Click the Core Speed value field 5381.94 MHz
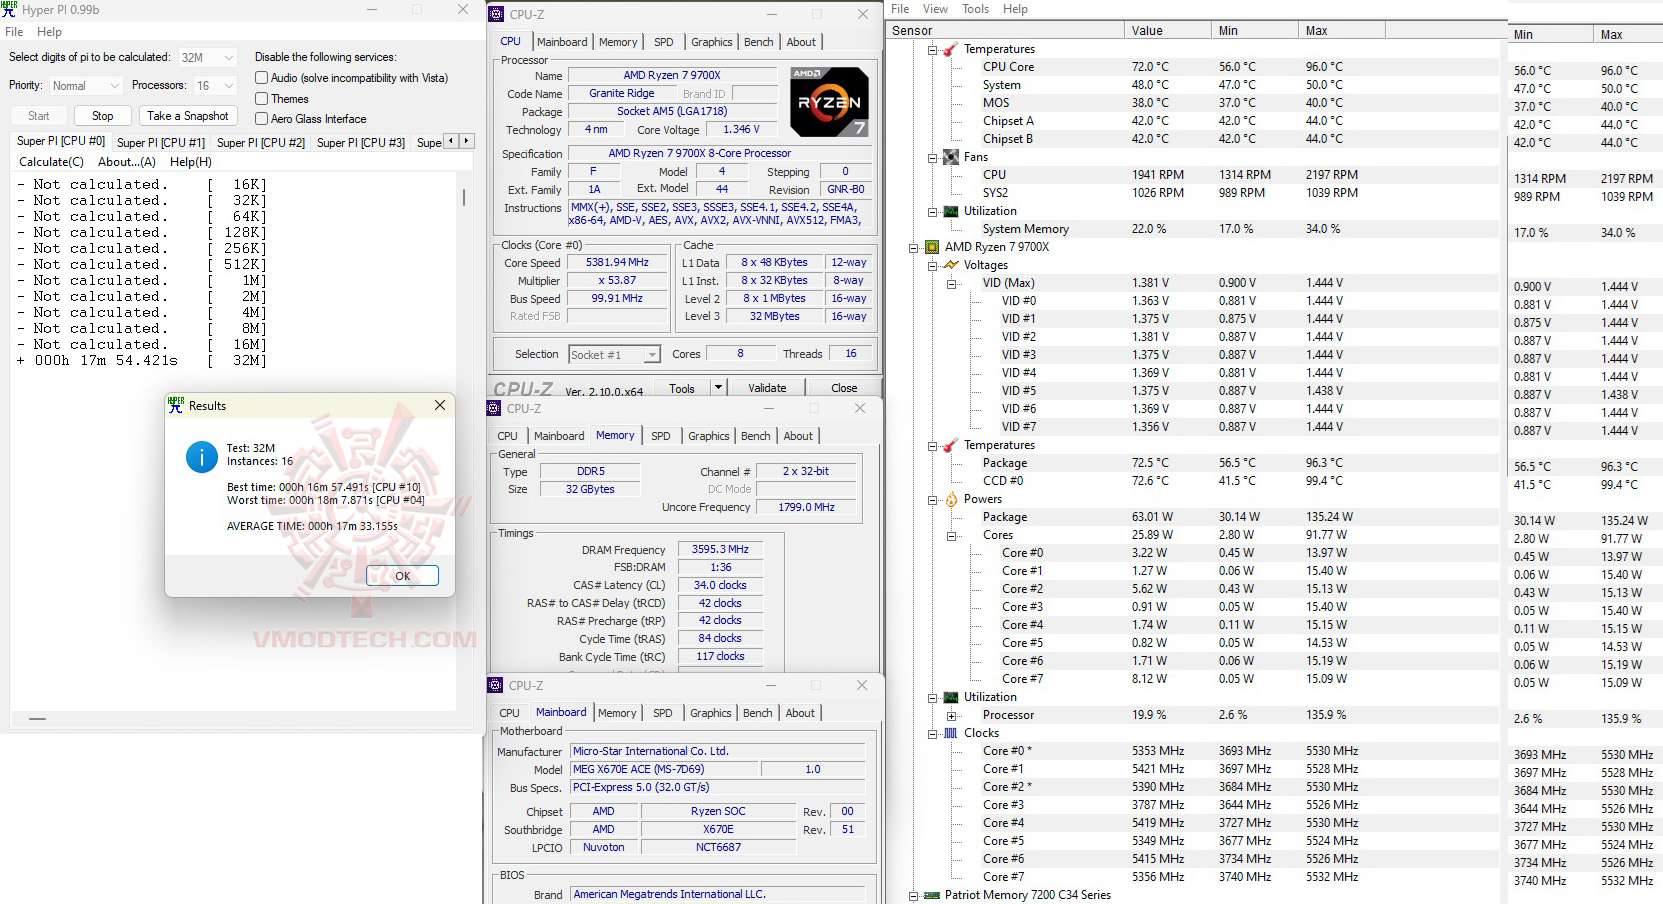 click(x=617, y=262)
